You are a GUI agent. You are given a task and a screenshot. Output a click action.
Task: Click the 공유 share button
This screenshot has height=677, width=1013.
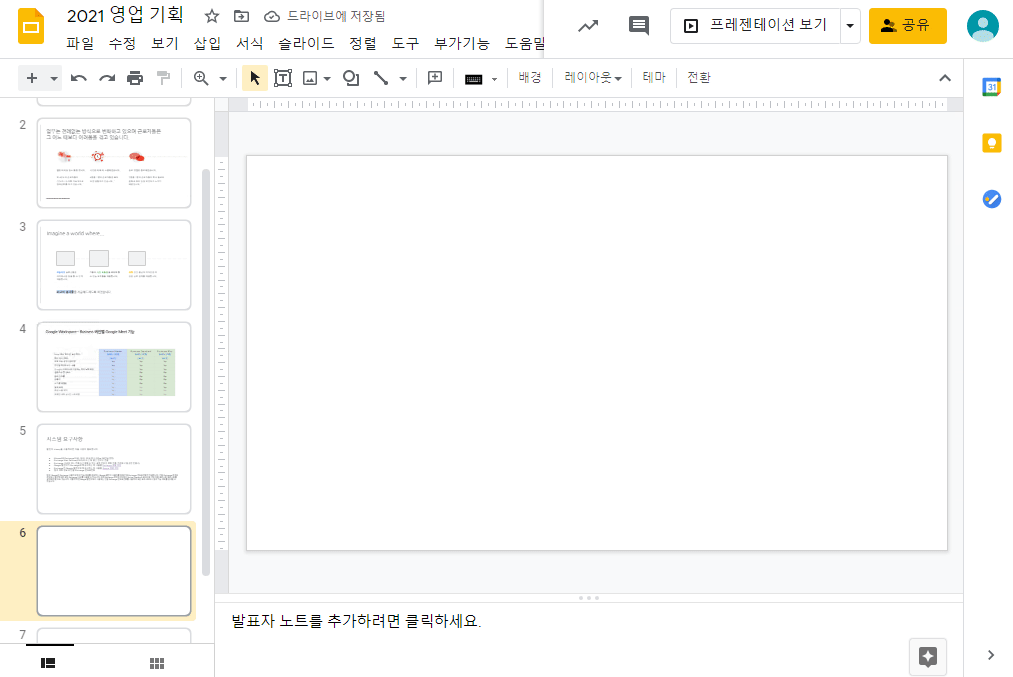tap(908, 26)
